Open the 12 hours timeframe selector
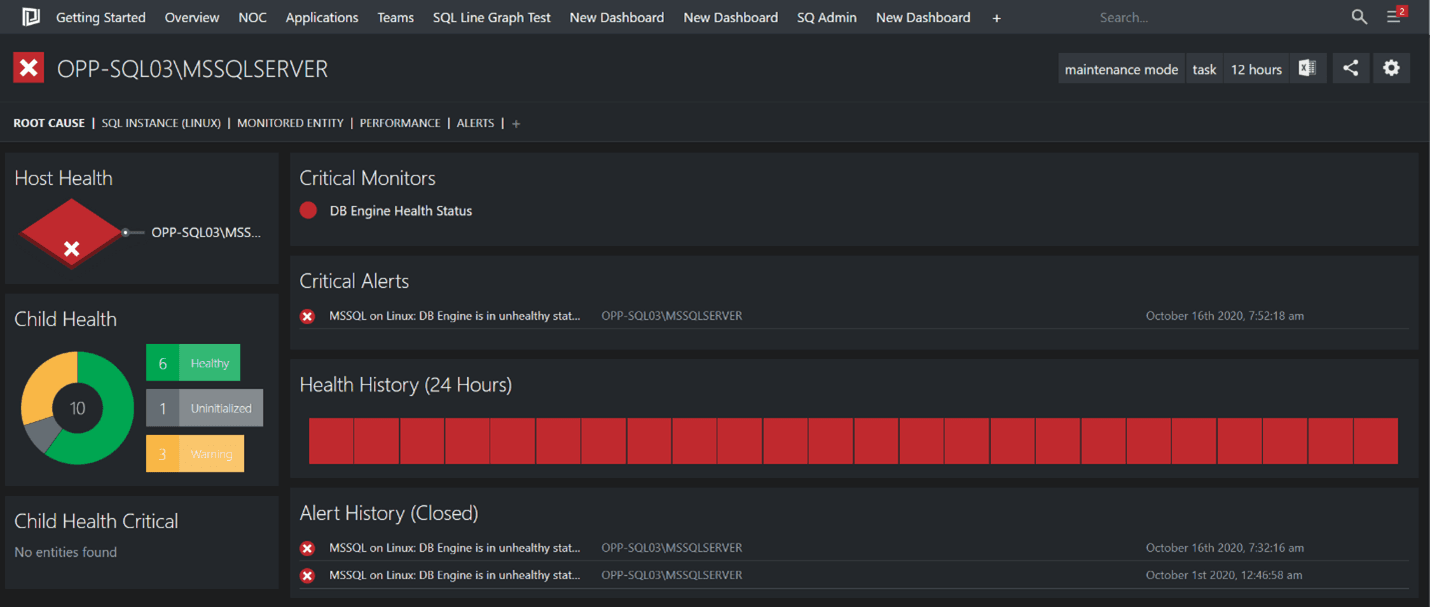This screenshot has height=607, width=1430. coord(1256,68)
